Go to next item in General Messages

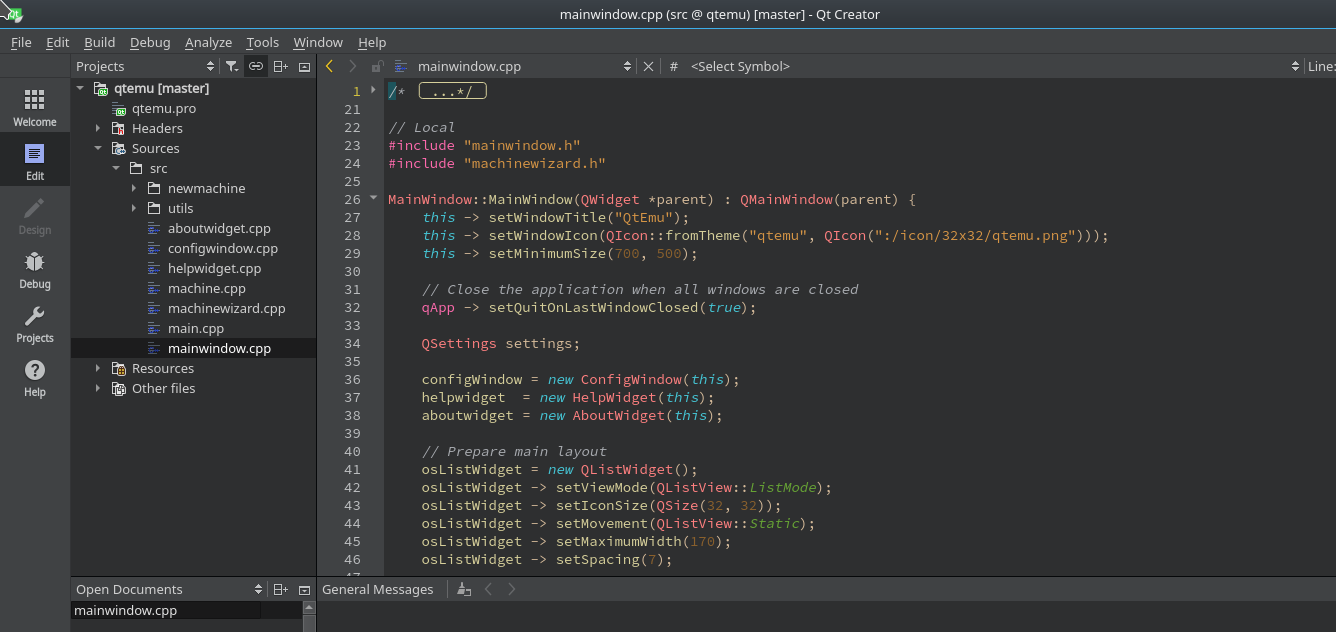512,589
